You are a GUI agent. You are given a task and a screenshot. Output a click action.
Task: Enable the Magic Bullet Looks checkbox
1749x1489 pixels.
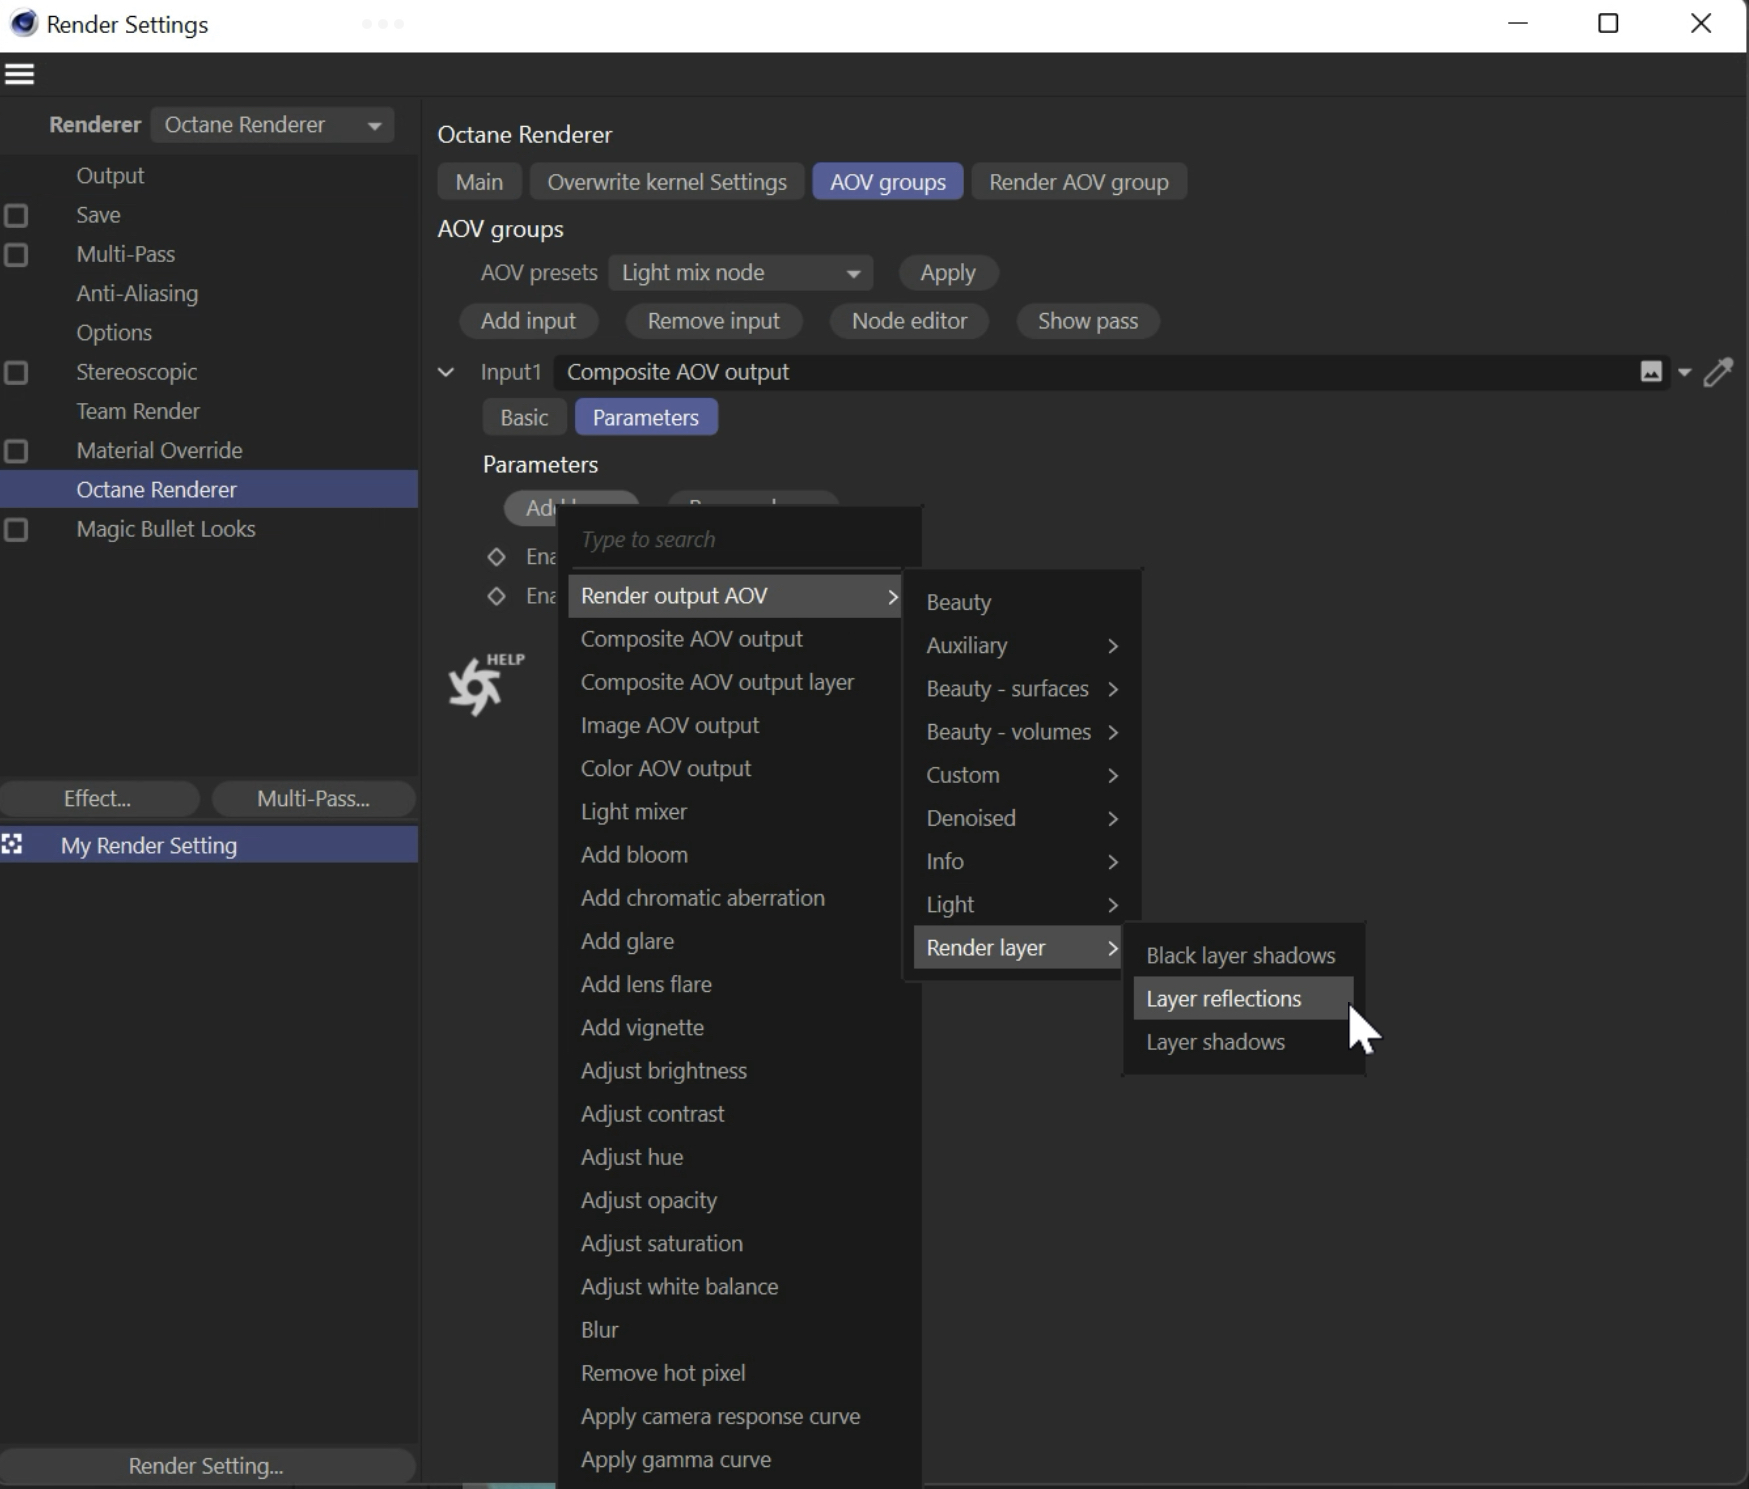point(16,530)
